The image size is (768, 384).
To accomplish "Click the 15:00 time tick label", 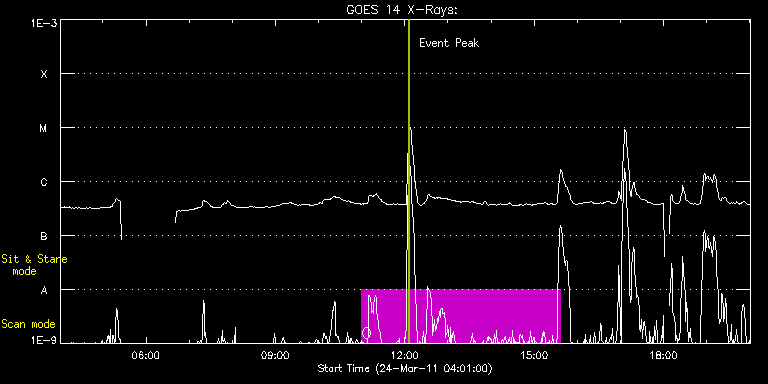I will point(534,355).
